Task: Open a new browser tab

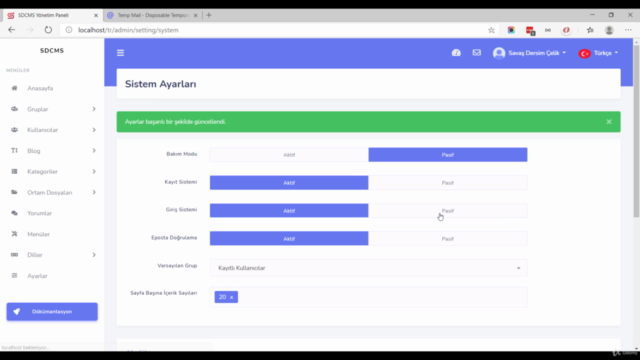Action: (x=209, y=15)
